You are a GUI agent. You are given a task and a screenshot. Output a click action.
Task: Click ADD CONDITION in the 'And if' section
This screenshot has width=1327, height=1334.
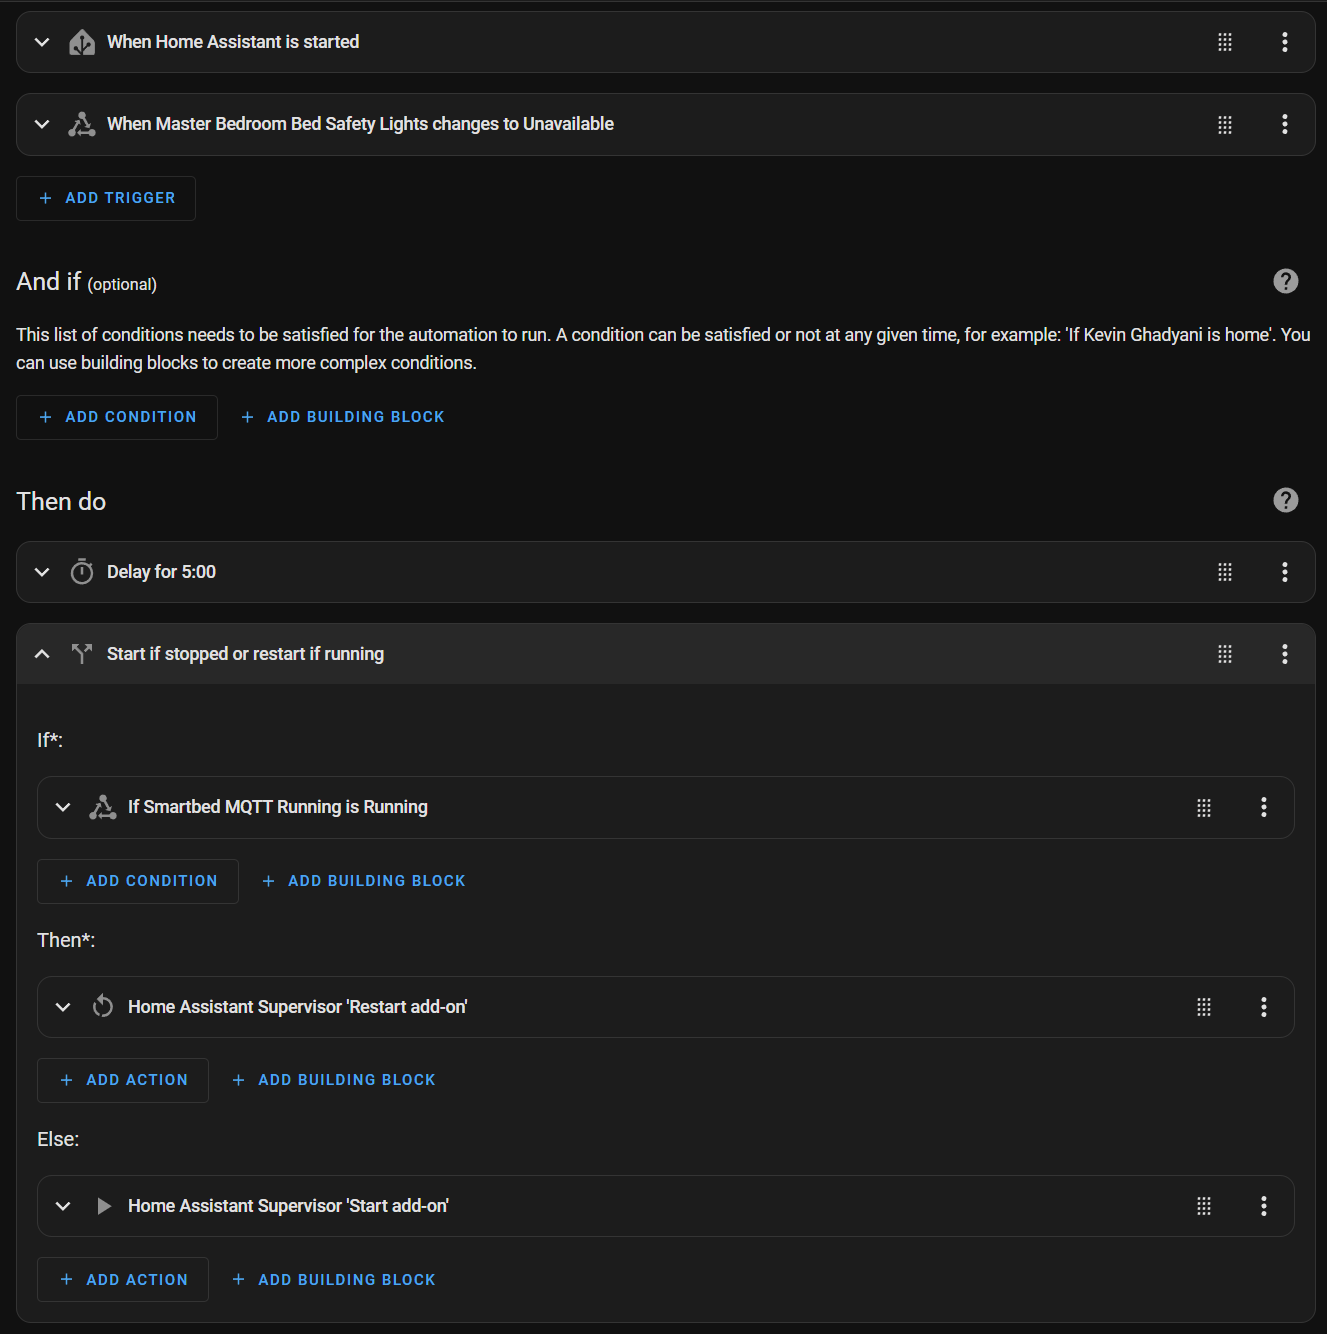(116, 416)
